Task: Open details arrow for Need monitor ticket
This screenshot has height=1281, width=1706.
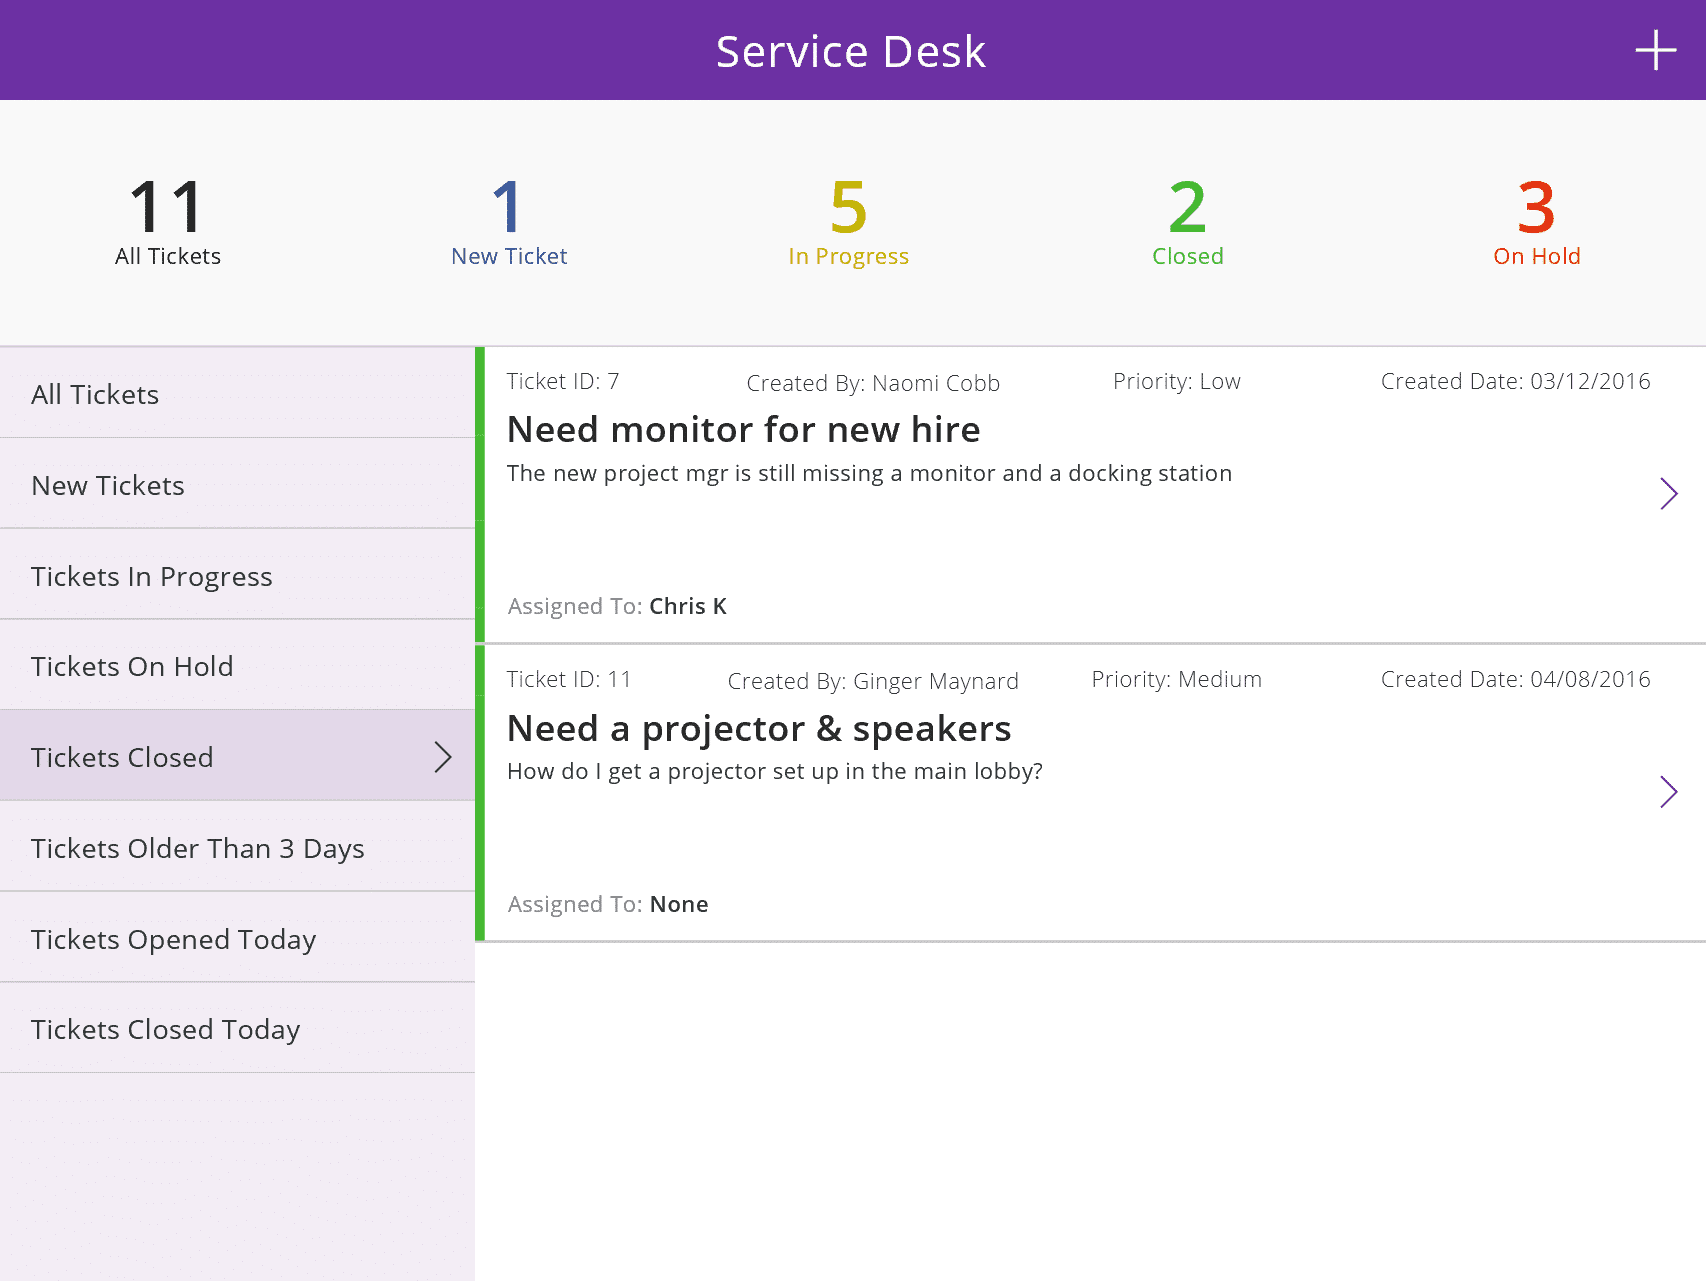Action: (1668, 493)
